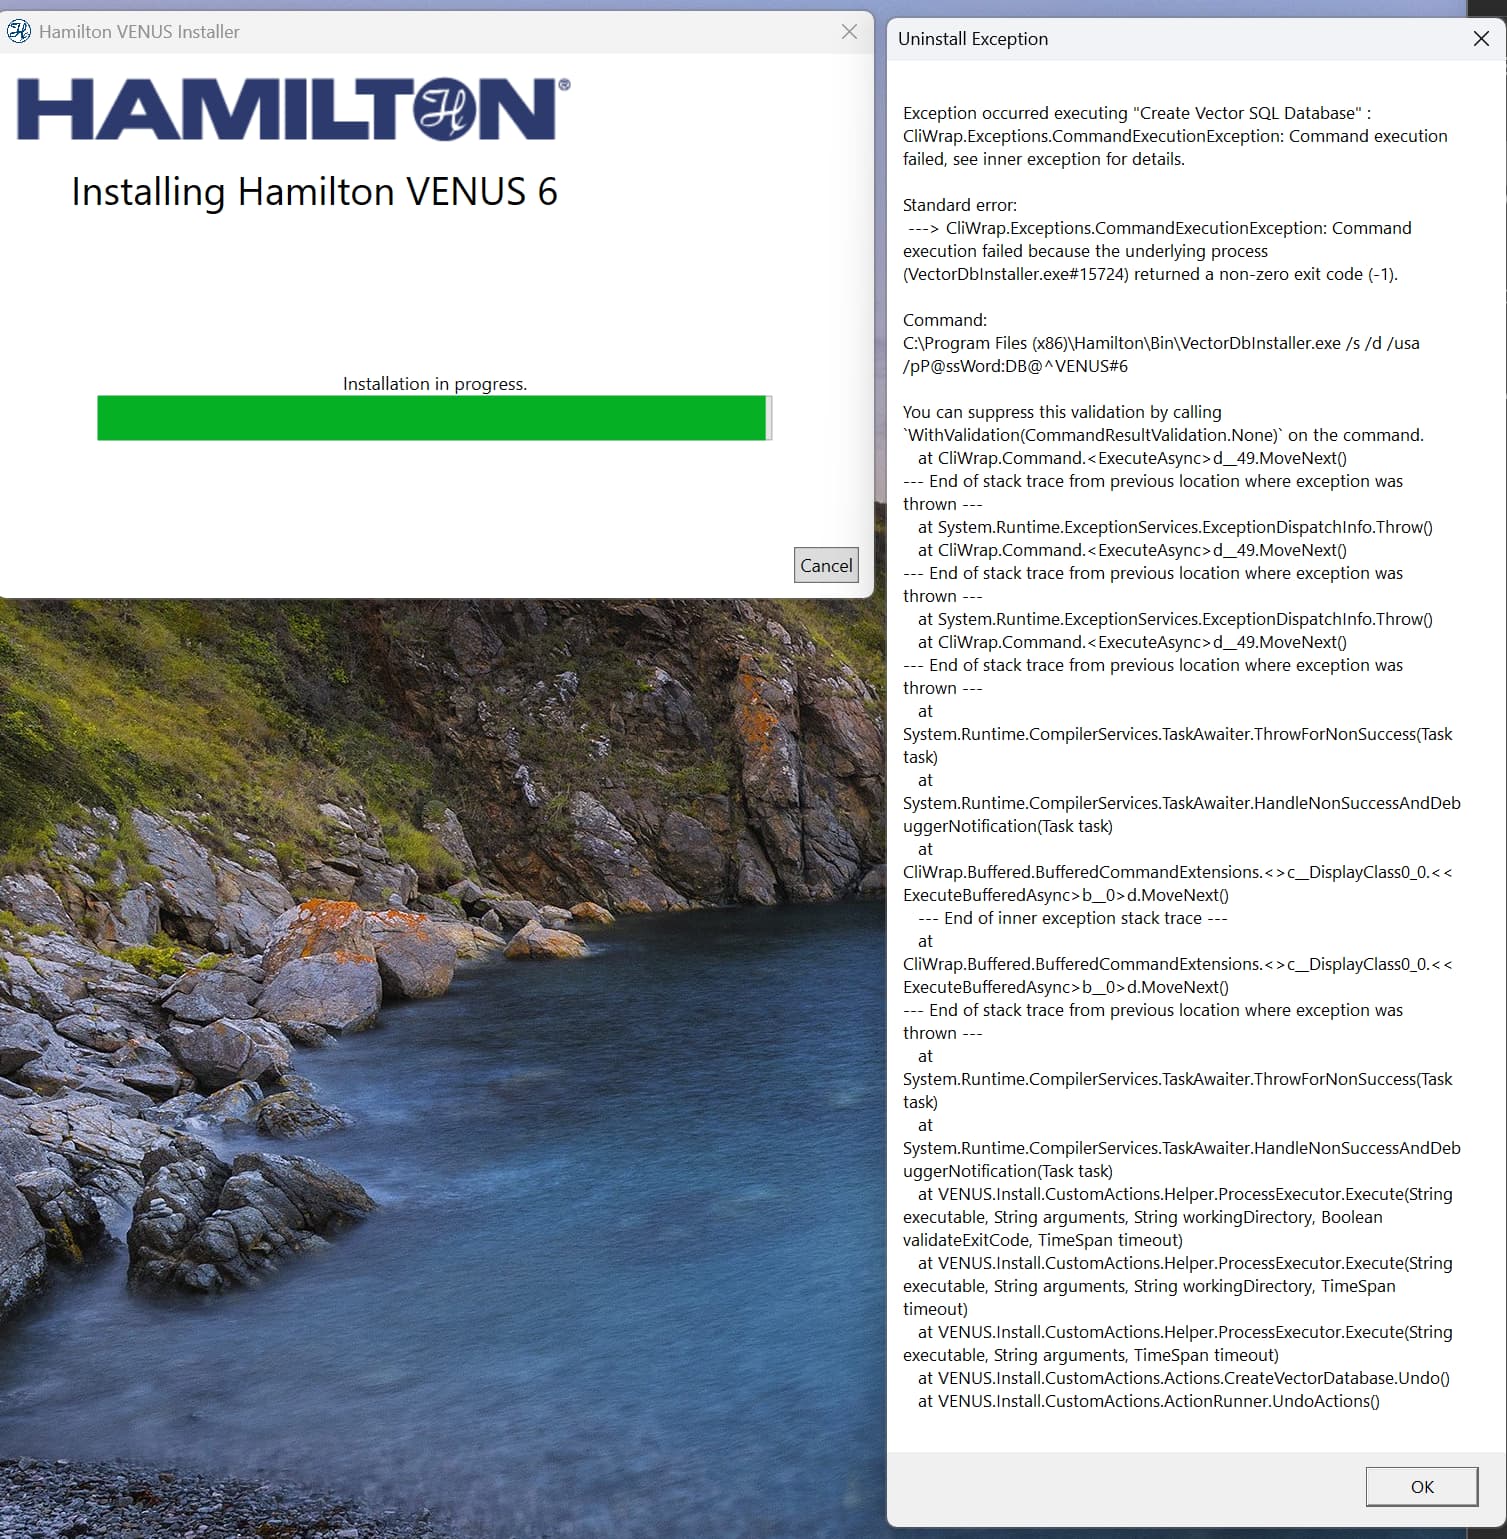Click the WithValidation suppress hint line
Screen dimensions: 1507x1539
coord(1162,435)
